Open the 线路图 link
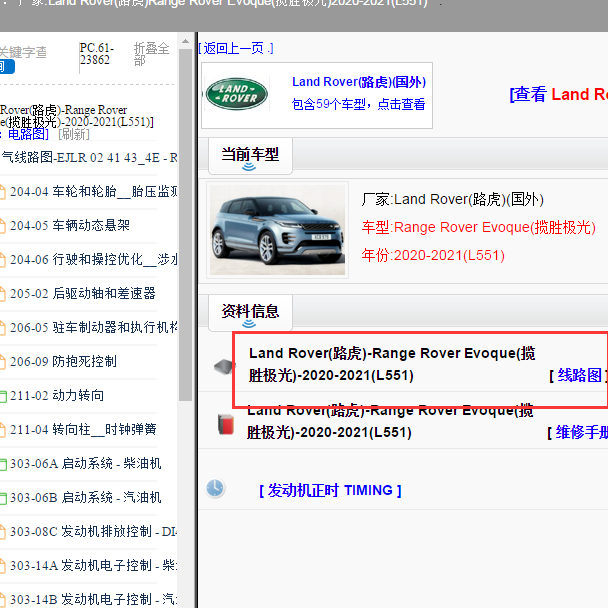This screenshot has width=608, height=608. [579, 375]
